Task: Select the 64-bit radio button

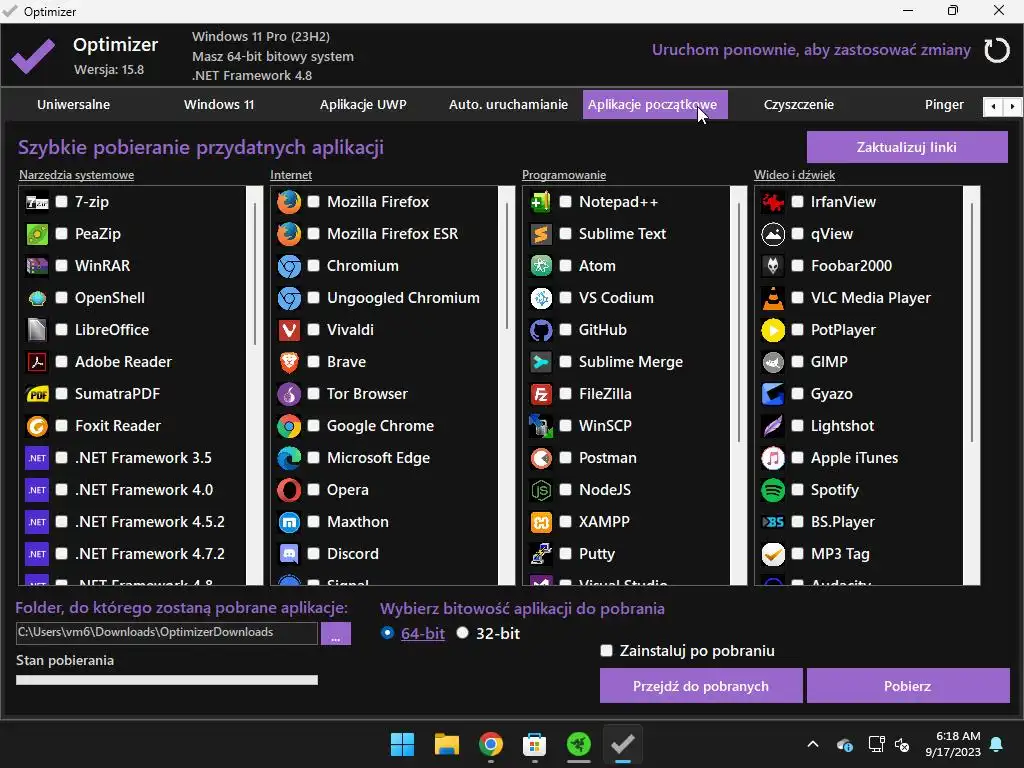Action: 387,633
